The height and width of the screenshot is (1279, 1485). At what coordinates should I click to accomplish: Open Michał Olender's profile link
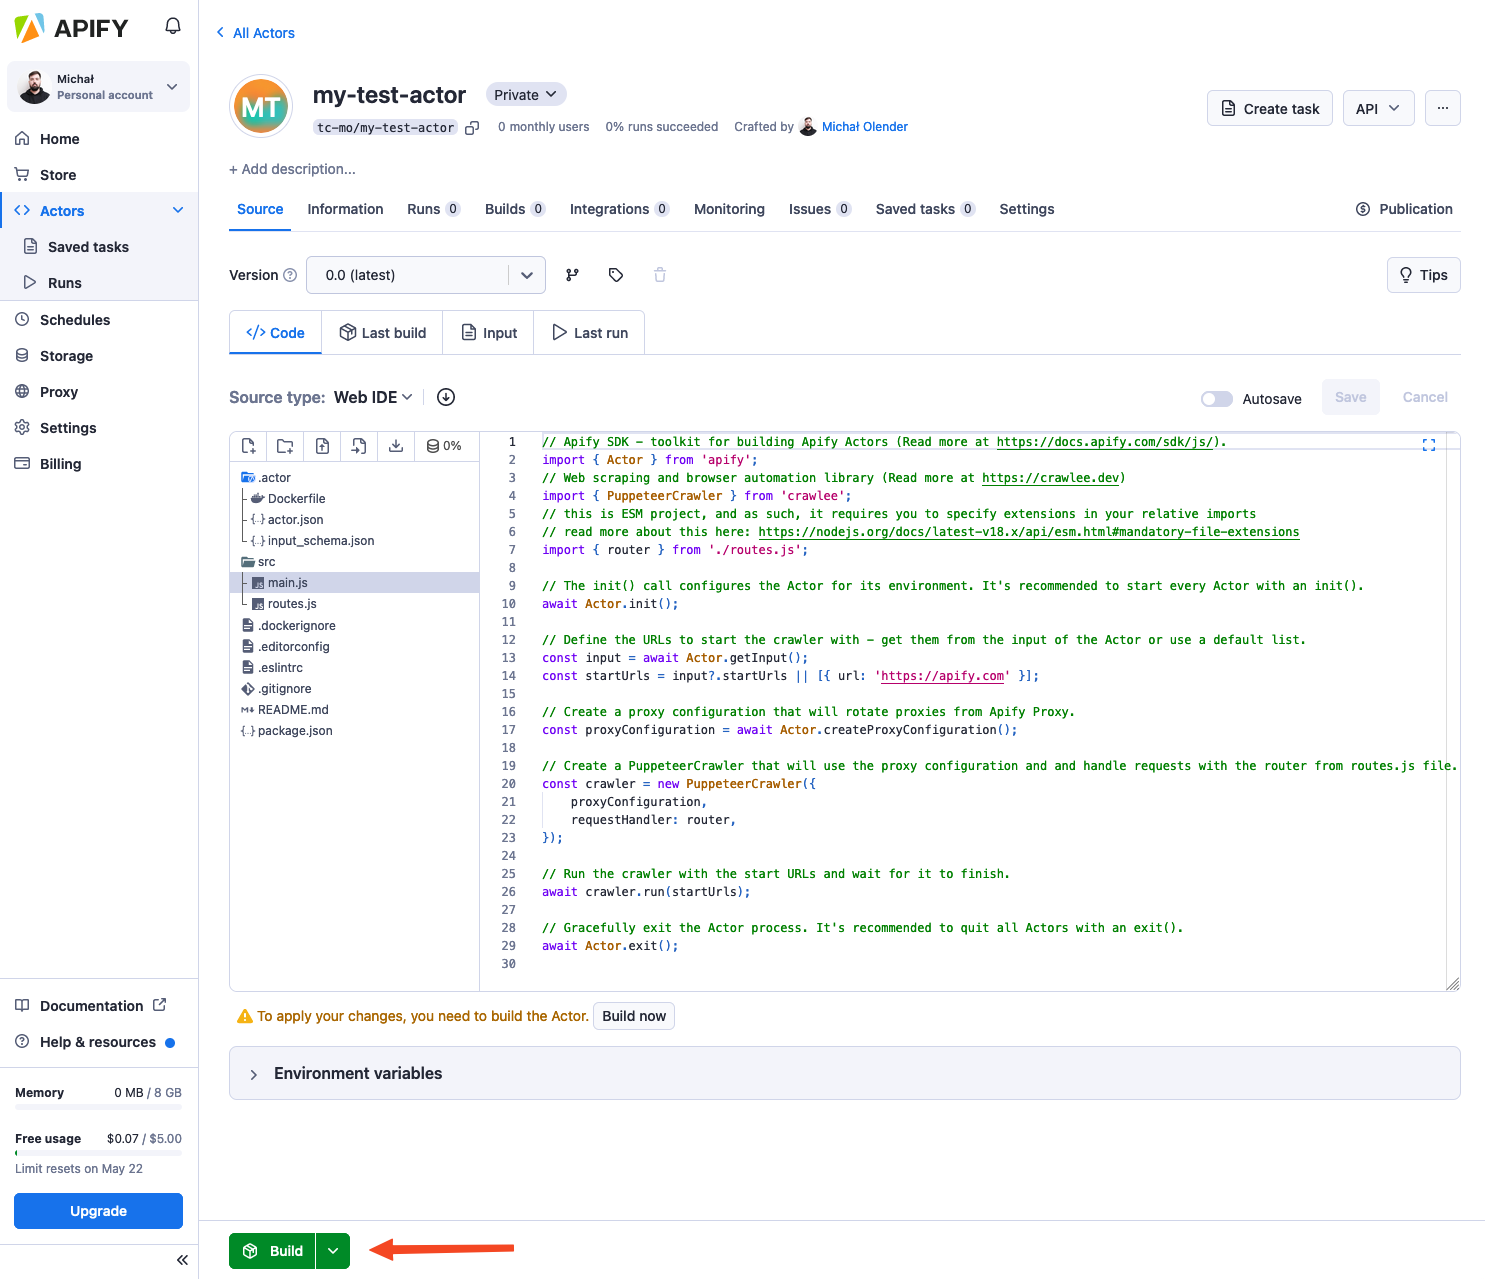(864, 126)
